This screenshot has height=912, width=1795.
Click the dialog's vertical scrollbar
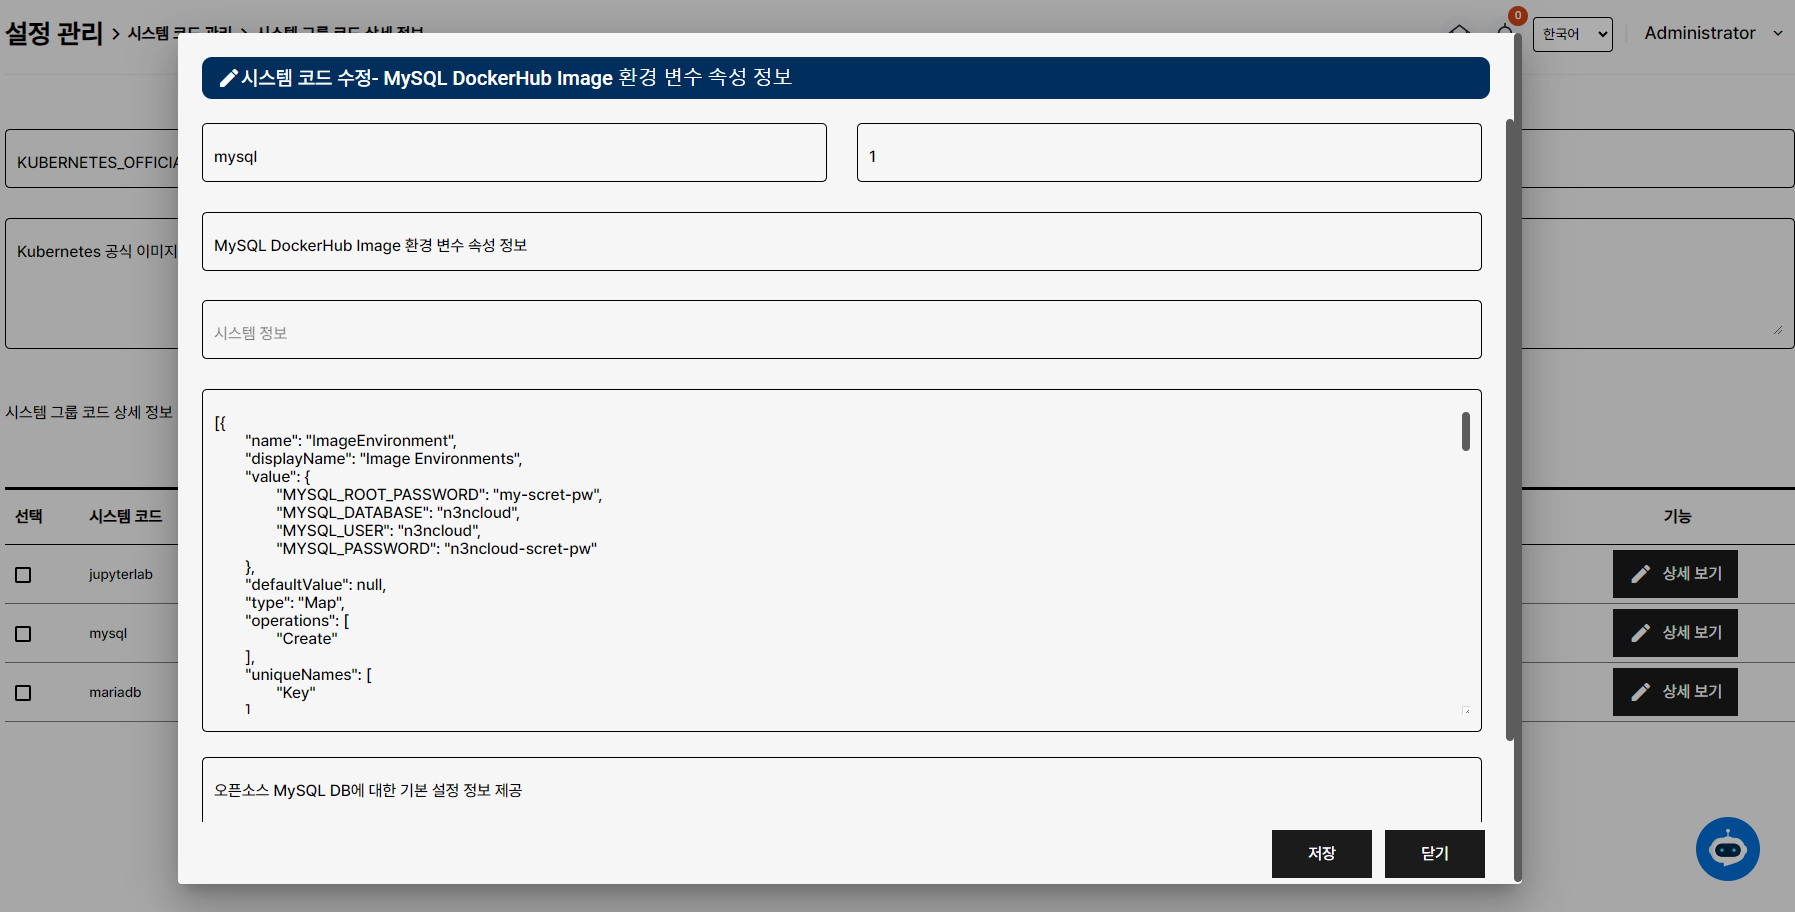(1510, 430)
